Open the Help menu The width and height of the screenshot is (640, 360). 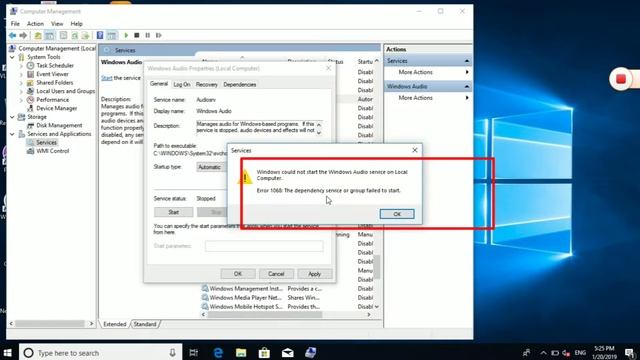click(76, 24)
